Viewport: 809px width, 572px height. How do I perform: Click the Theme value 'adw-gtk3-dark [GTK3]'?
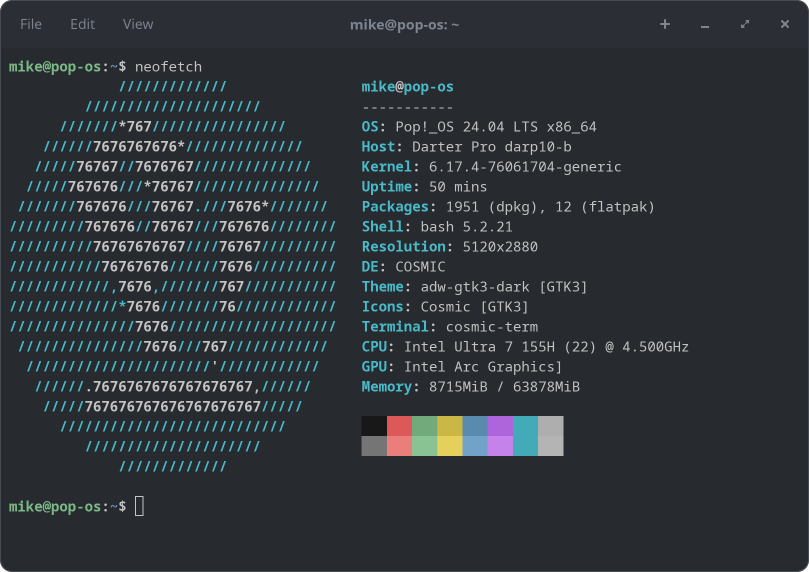pos(504,287)
